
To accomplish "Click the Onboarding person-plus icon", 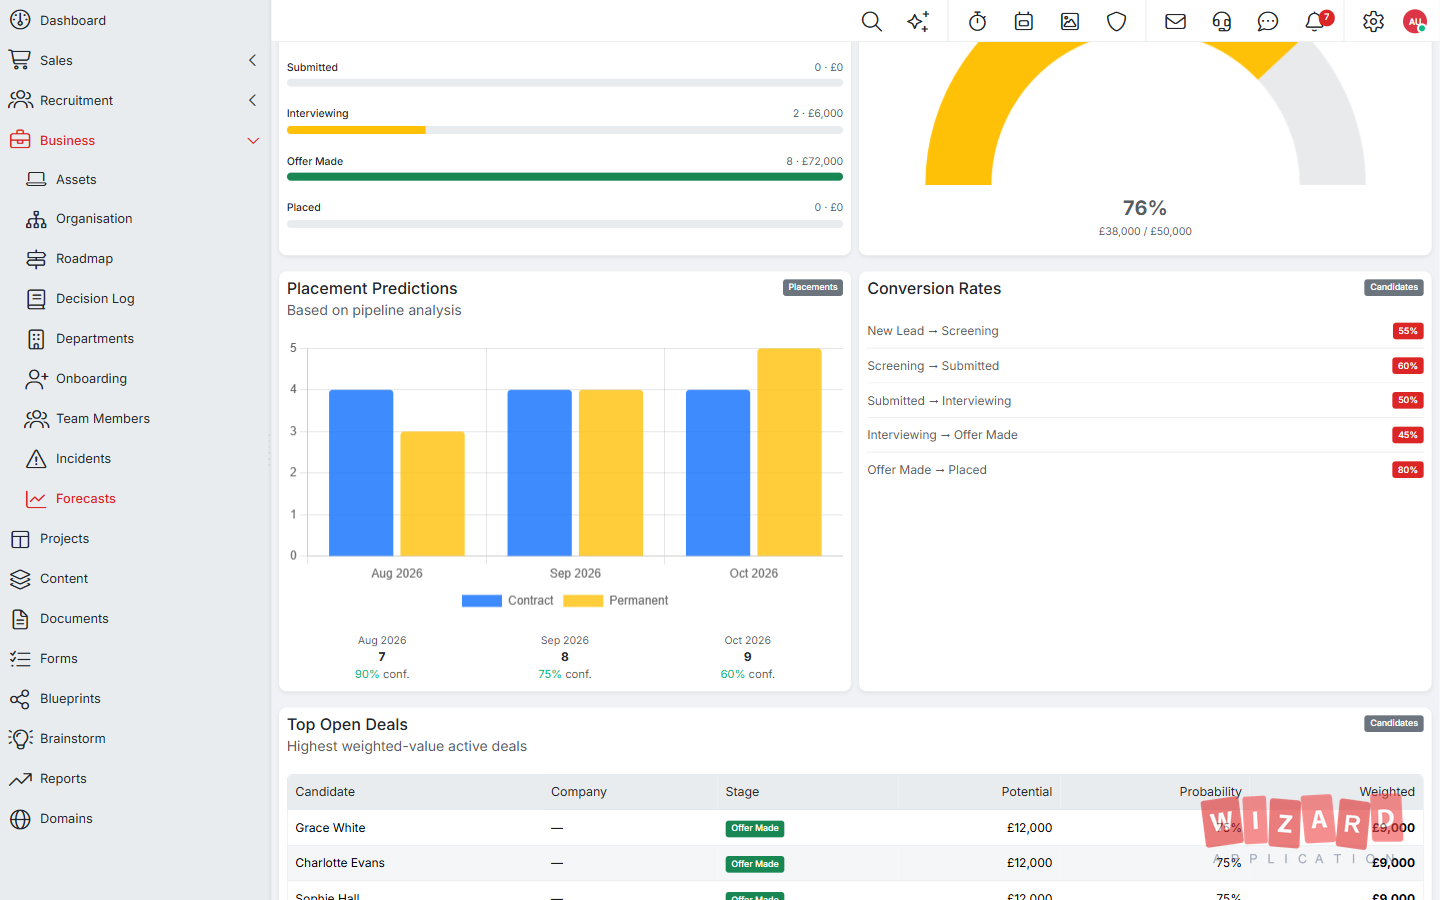I will click(x=36, y=379).
